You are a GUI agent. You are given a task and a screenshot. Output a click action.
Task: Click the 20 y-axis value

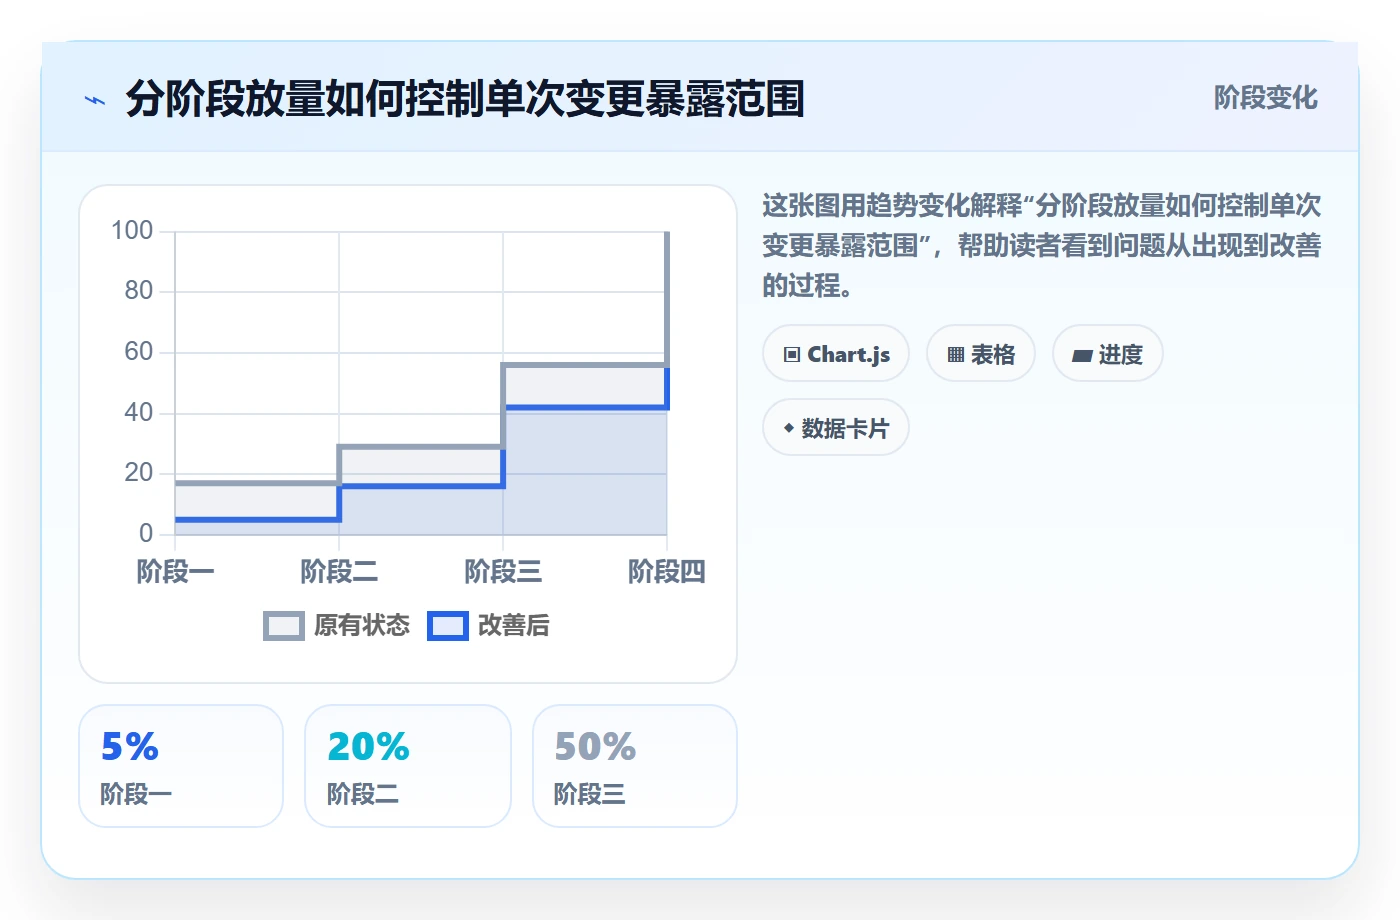(139, 473)
